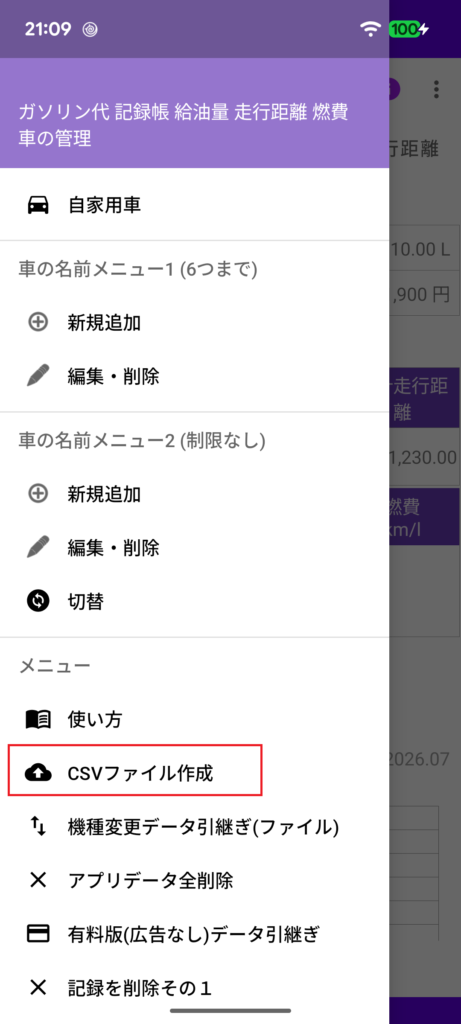Tap the plus icon under 車の名前メニュー2
This screenshot has height=1024, width=461.
tap(38, 494)
